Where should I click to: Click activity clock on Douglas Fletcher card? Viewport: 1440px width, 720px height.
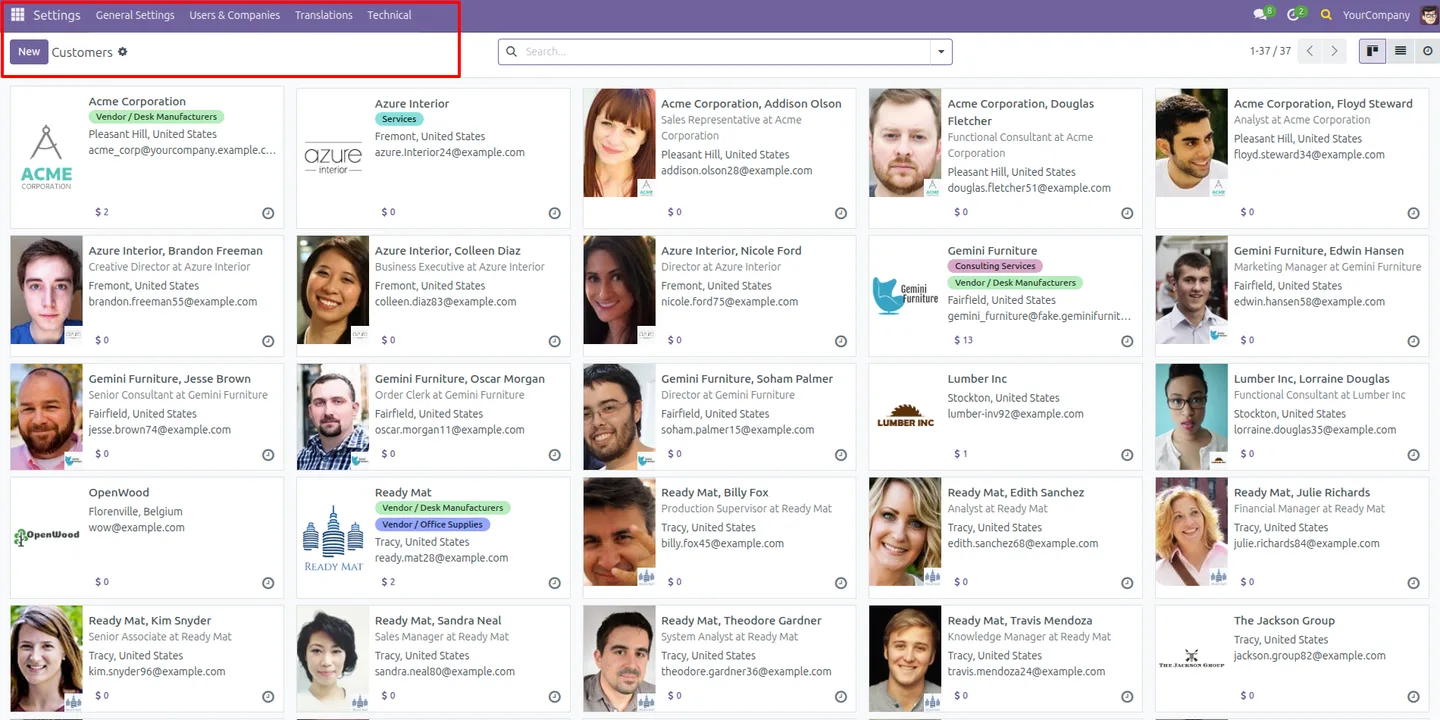click(x=1127, y=213)
